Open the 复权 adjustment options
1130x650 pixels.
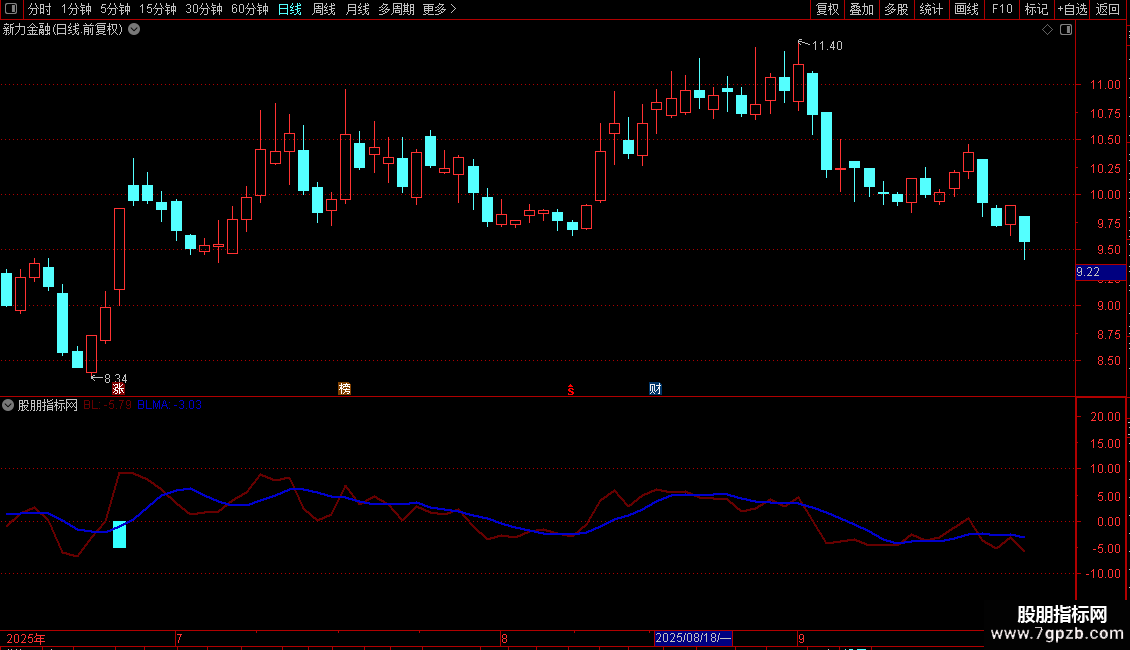pyautogui.click(x=827, y=9)
